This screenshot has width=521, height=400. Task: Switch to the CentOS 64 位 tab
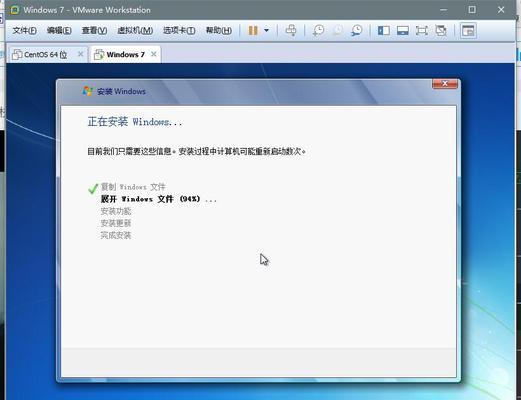(x=45, y=54)
